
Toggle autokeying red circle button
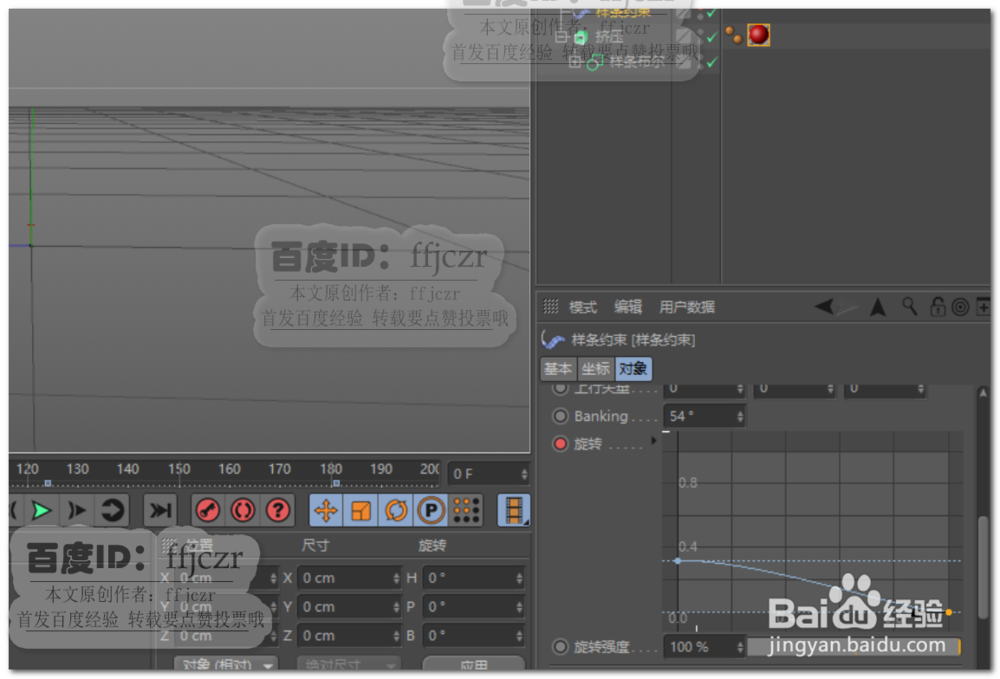[243, 511]
